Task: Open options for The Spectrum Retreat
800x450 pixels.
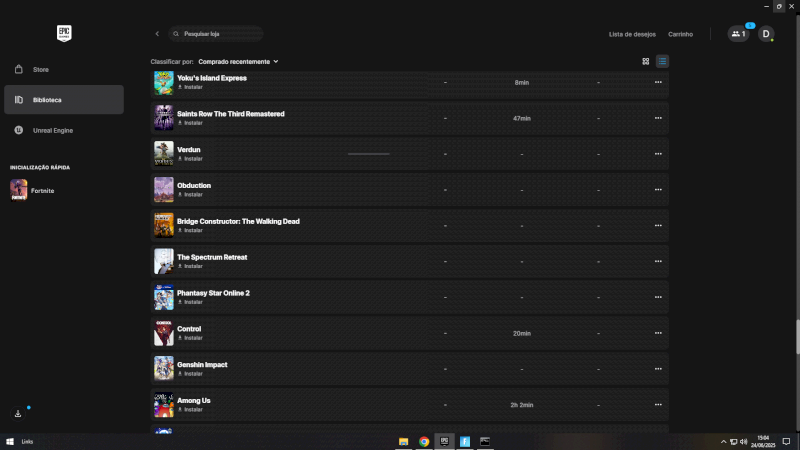Action: [658, 261]
